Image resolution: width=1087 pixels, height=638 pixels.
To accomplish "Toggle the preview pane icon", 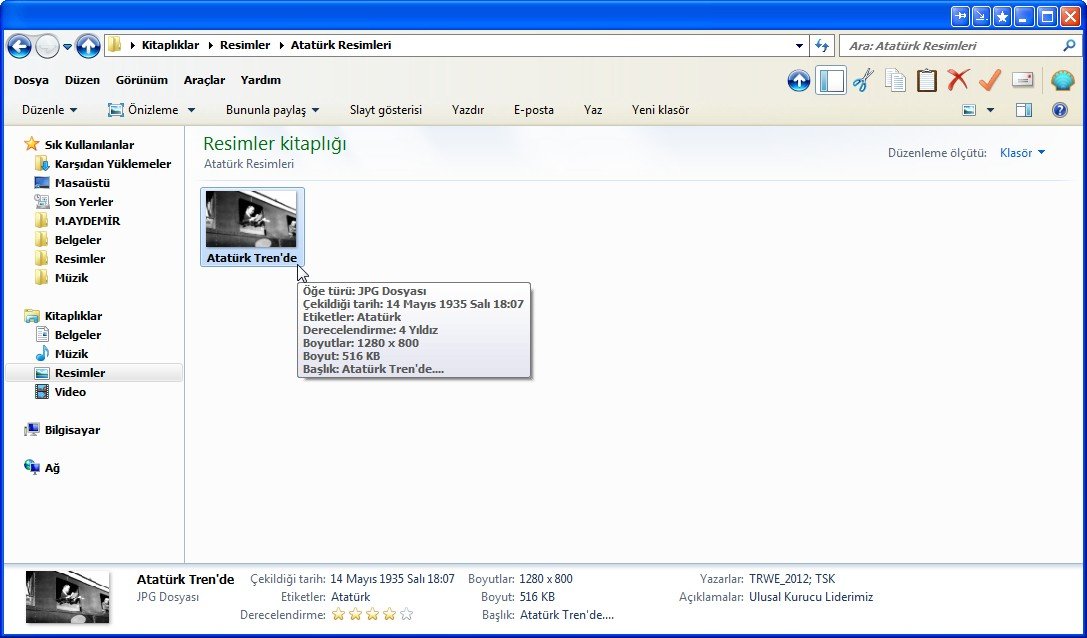I will tap(1024, 110).
